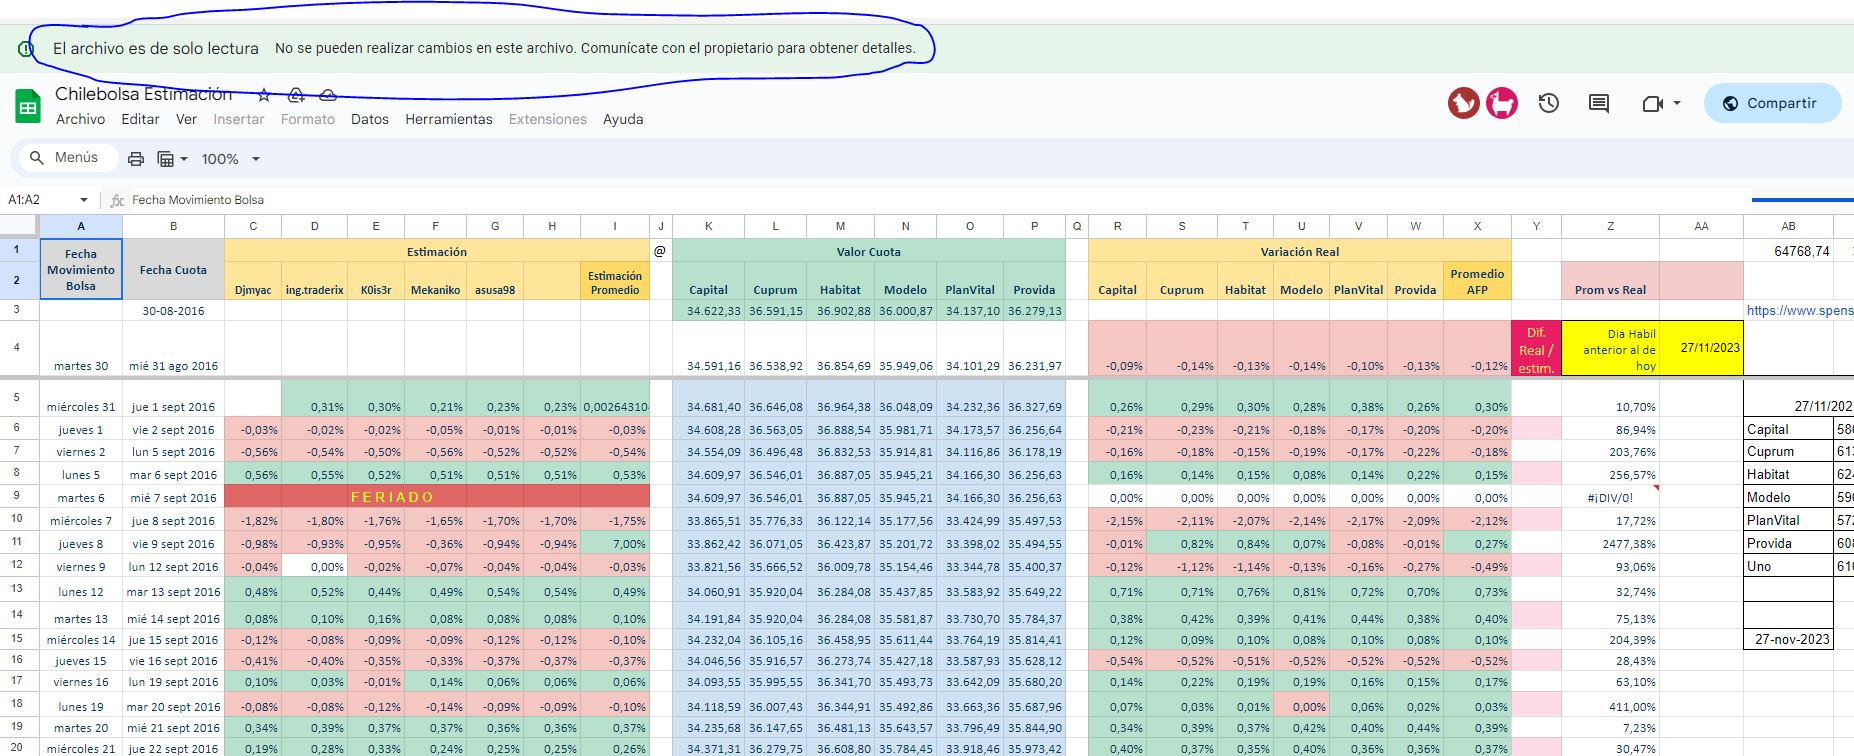Click the add-to-Drive shortcut icon
This screenshot has width=1854, height=756.
296,95
